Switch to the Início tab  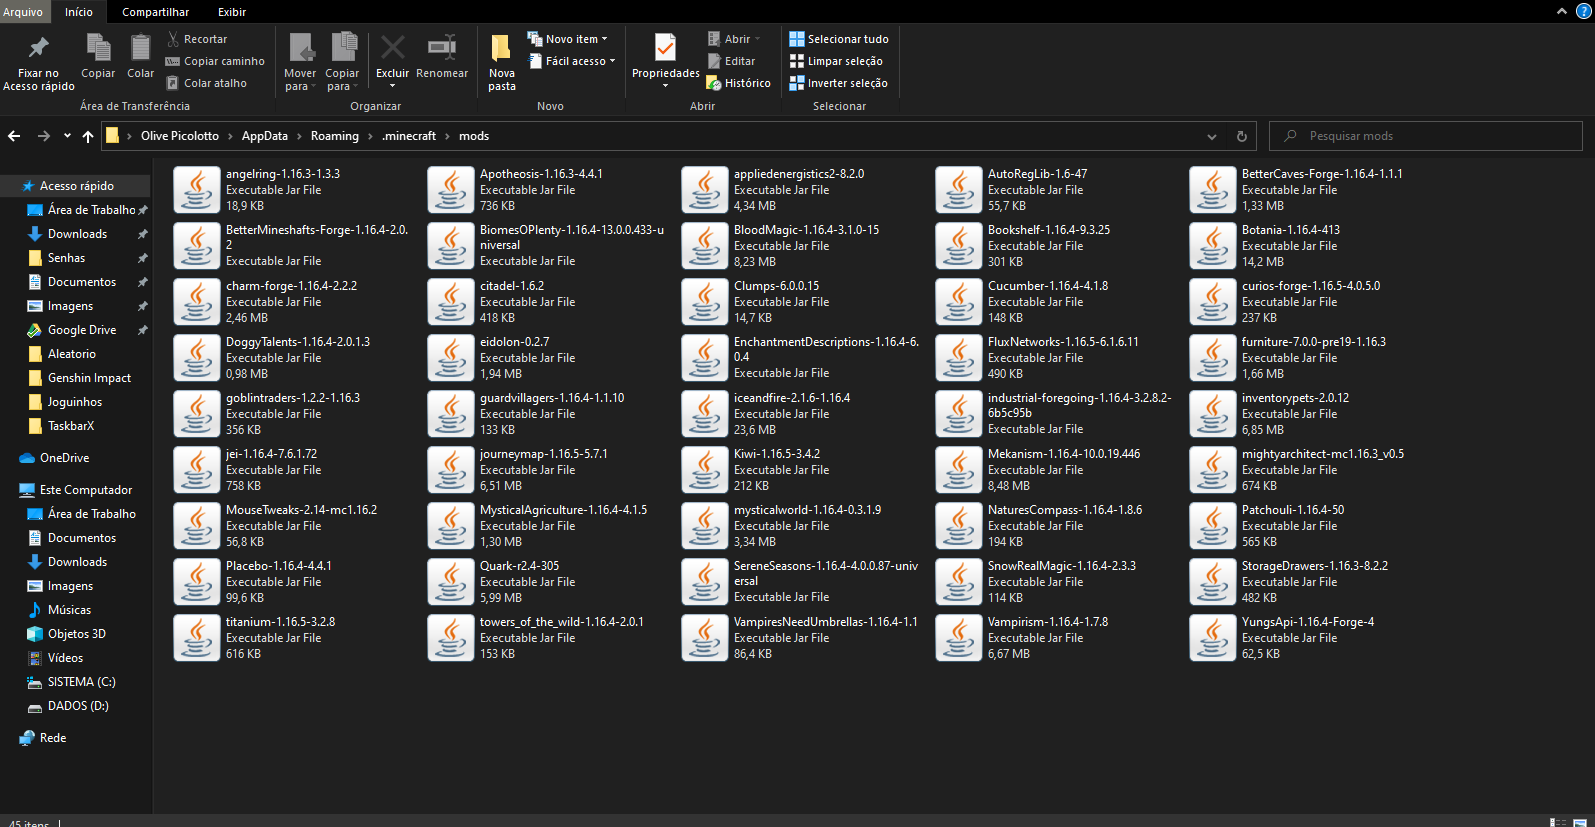79,12
